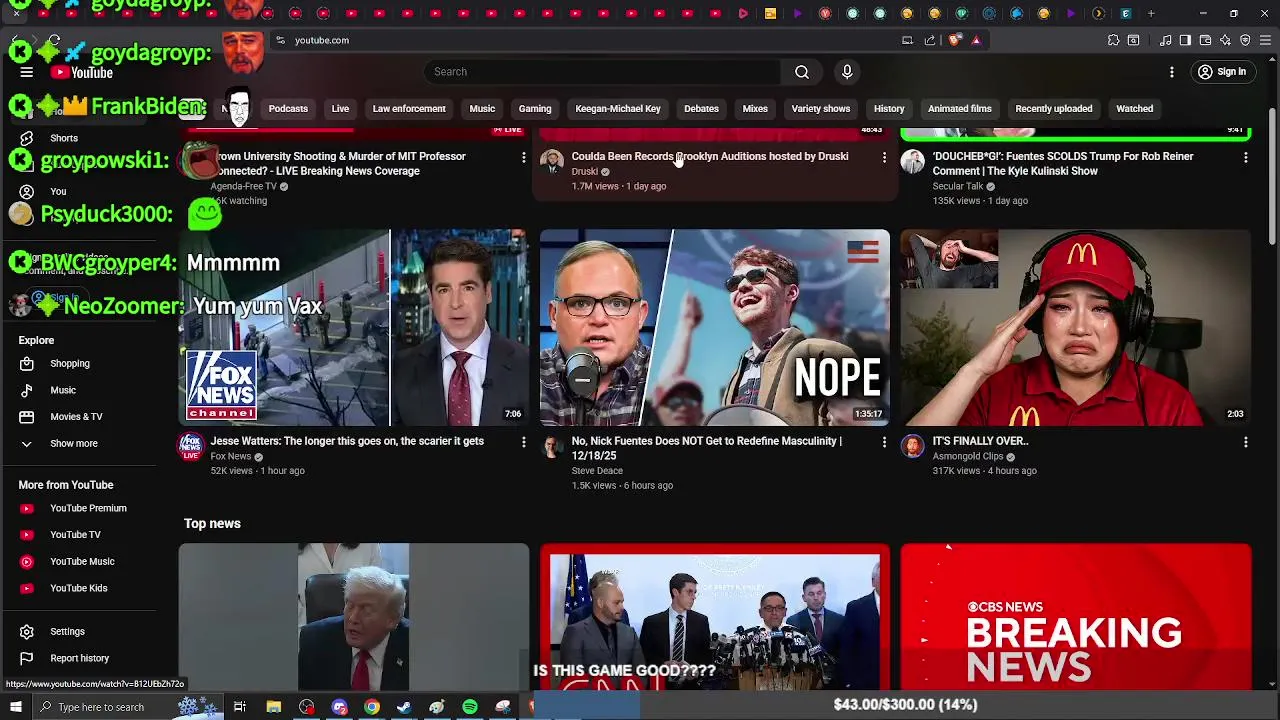Open the Coulda Been Records video title
This screenshot has width=1280, height=720.
tap(710, 156)
